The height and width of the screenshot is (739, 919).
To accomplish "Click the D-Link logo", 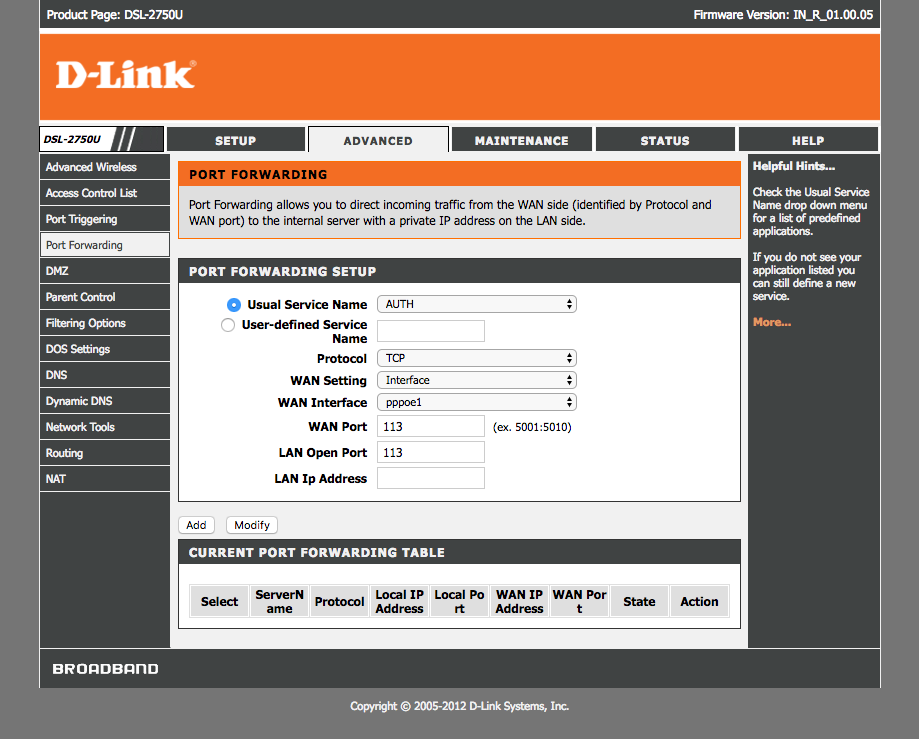I will (x=125, y=75).
